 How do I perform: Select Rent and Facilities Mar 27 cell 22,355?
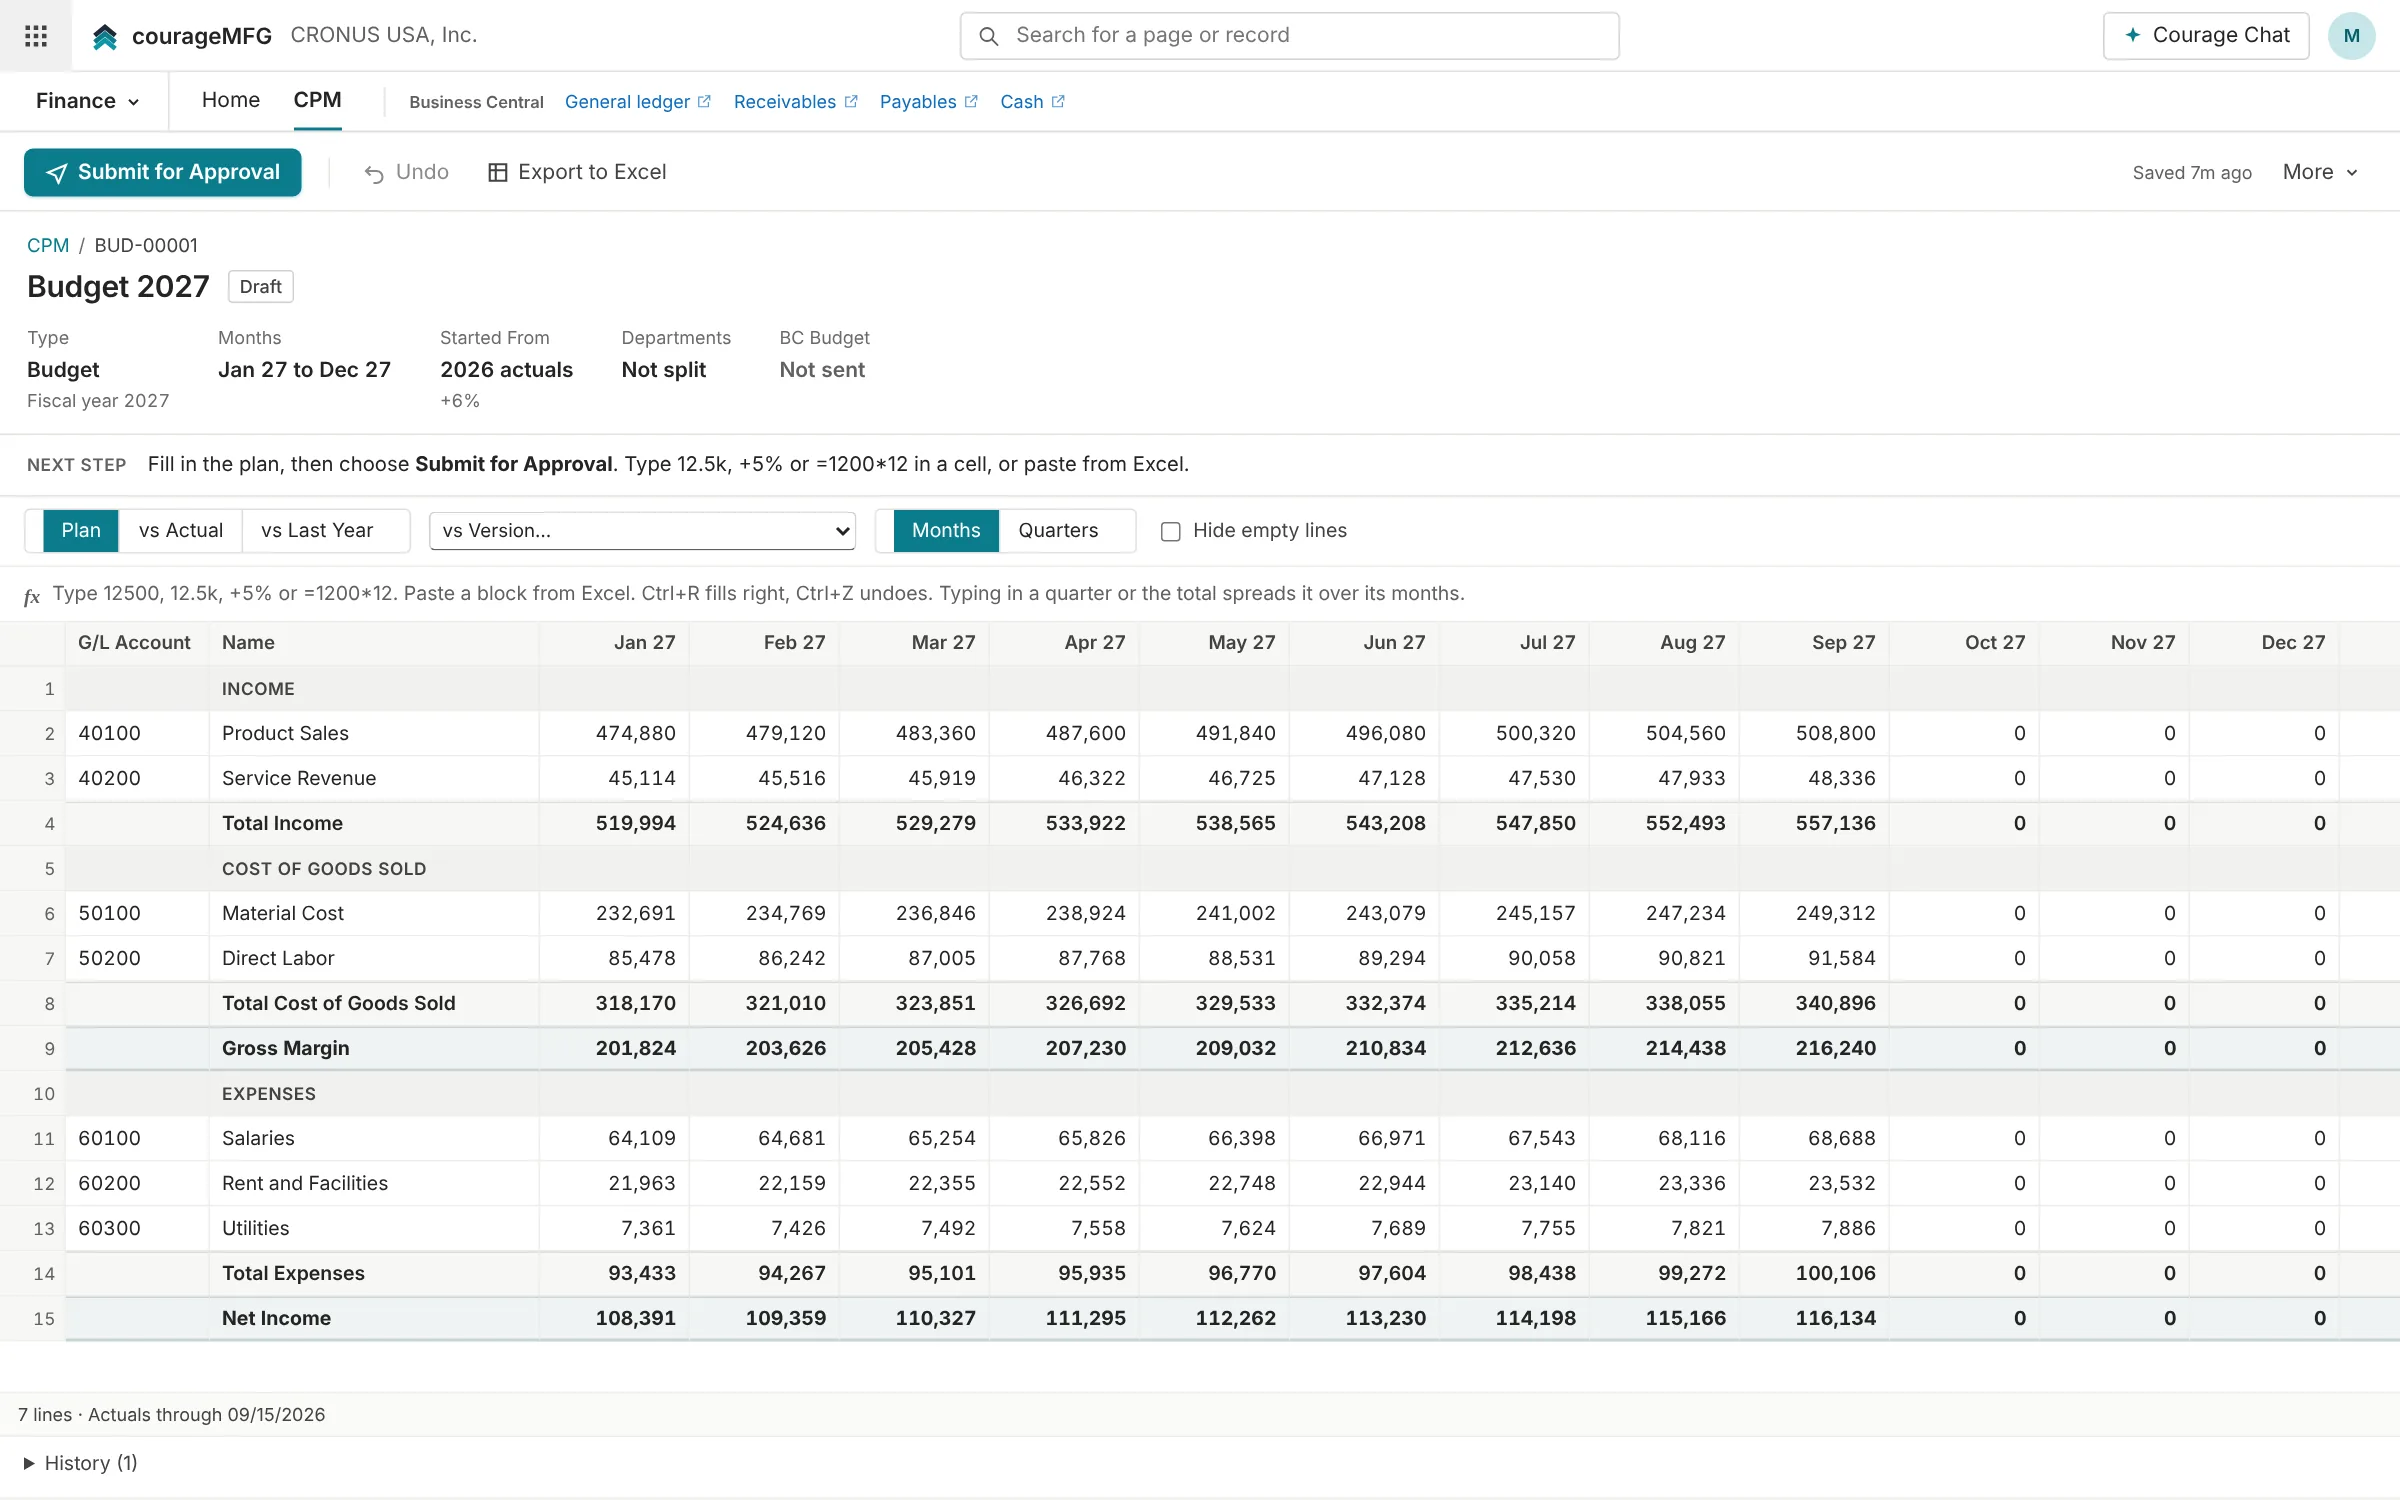(914, 1183)
